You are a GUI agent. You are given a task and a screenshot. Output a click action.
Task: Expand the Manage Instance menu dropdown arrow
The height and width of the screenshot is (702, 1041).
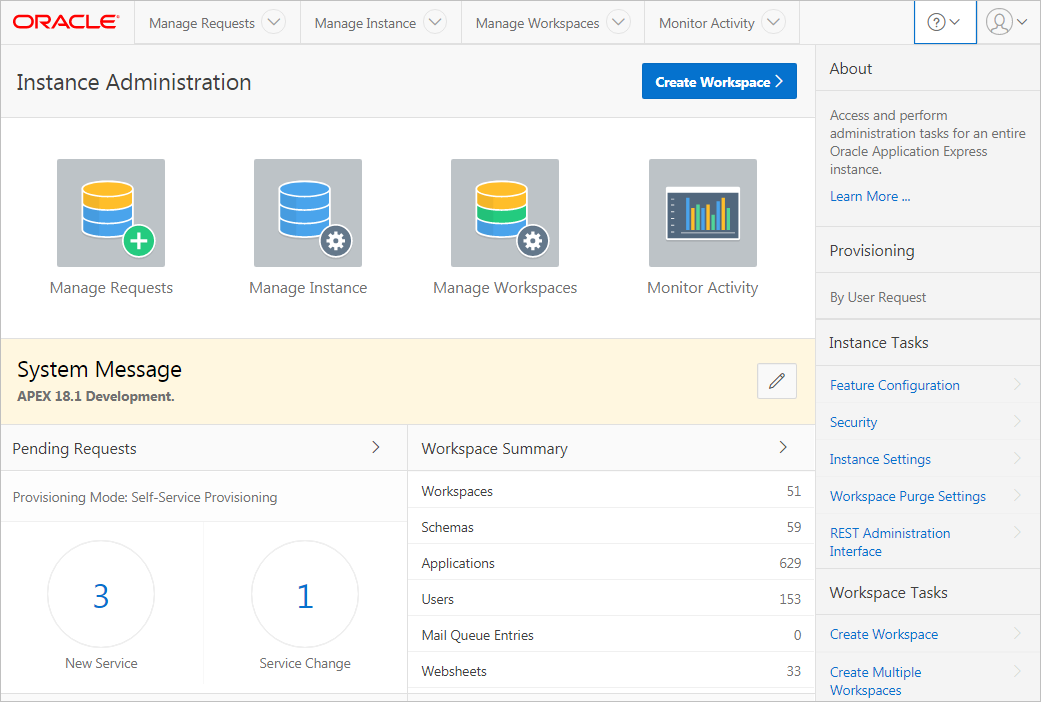[x=434, y=23]
